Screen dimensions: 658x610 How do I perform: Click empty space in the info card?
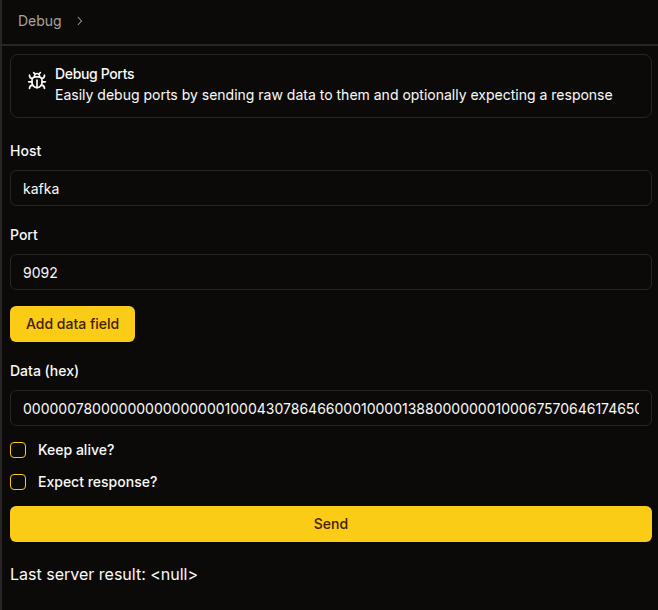click(630, 74)
